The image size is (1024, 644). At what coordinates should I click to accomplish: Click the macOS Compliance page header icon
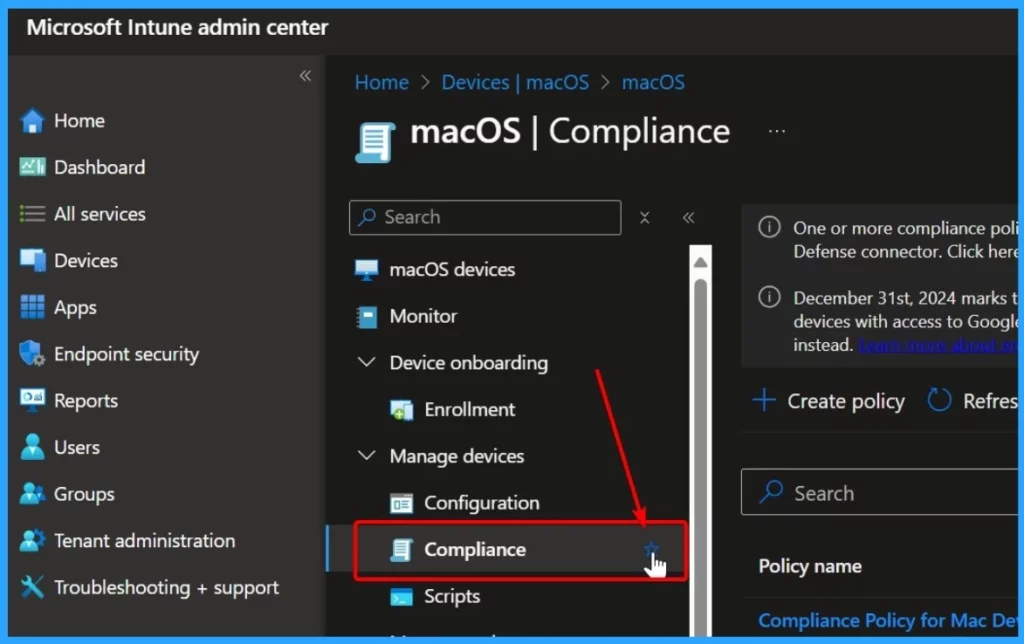coord(375,142)
